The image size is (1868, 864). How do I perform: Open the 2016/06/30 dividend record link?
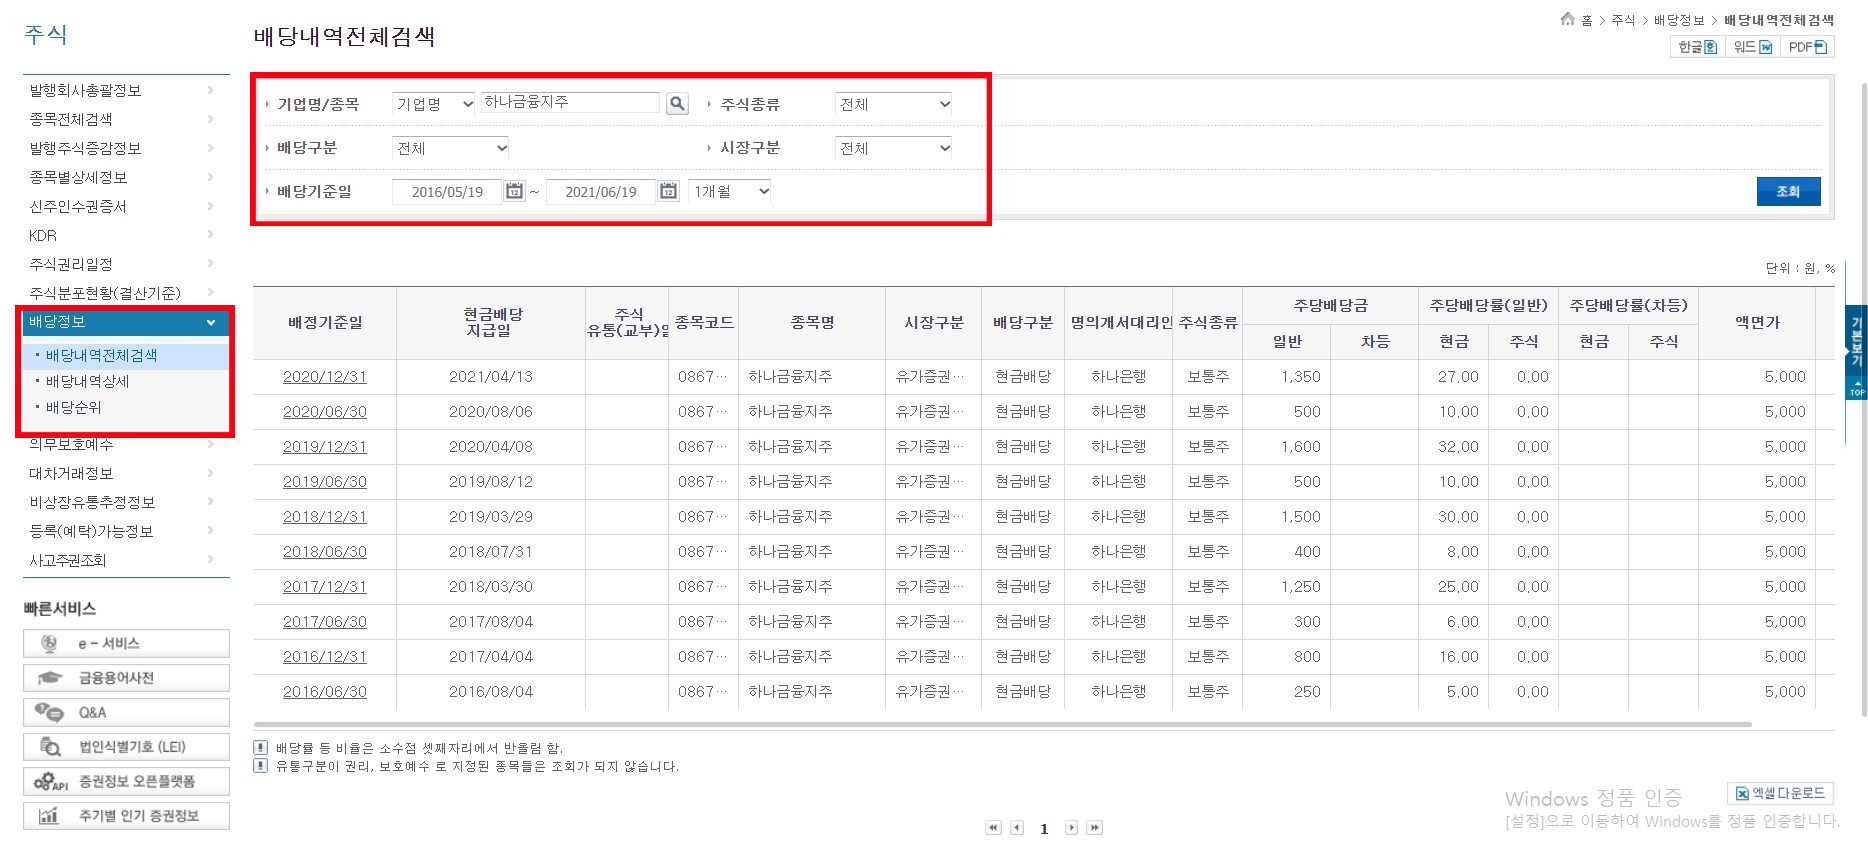[x=325, y=692]
